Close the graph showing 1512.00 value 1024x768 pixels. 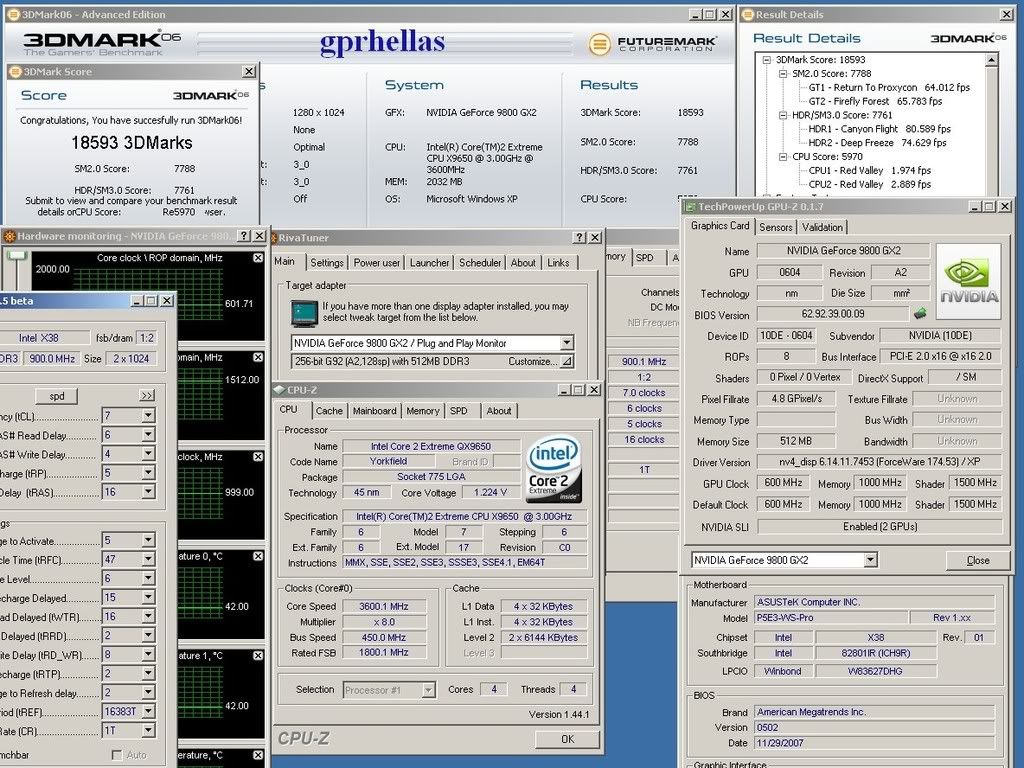(258, 357)
